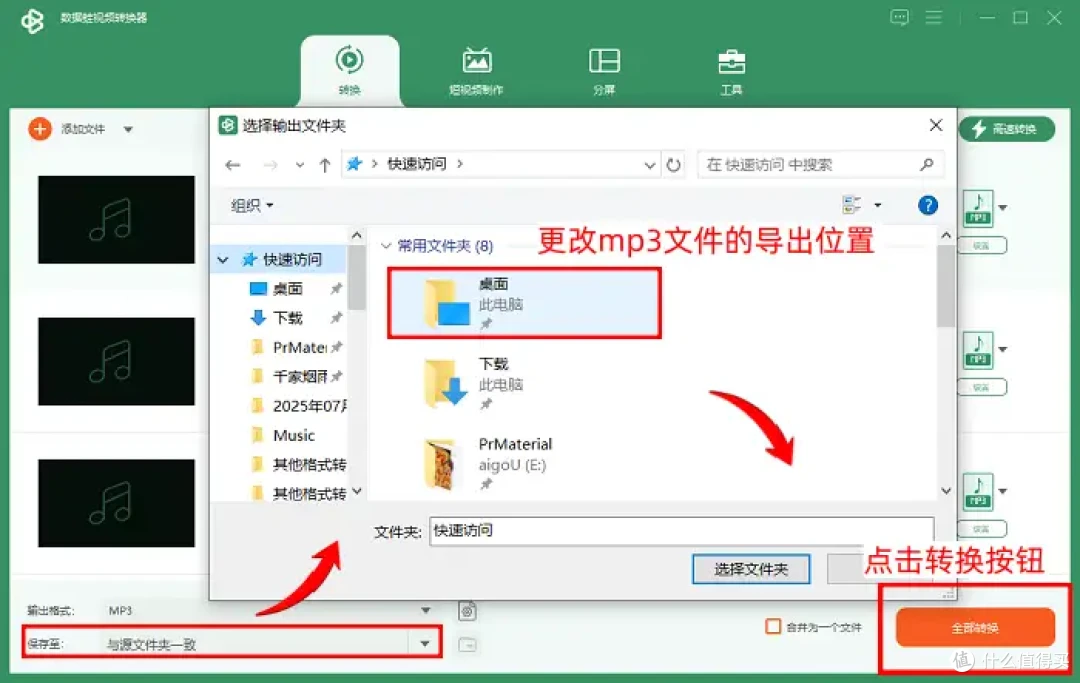Select 千家烟雨 folder in navigation tree
The width and height of the screenshot is (1080, 683).
pyautogui.click(x=298, y=377)
